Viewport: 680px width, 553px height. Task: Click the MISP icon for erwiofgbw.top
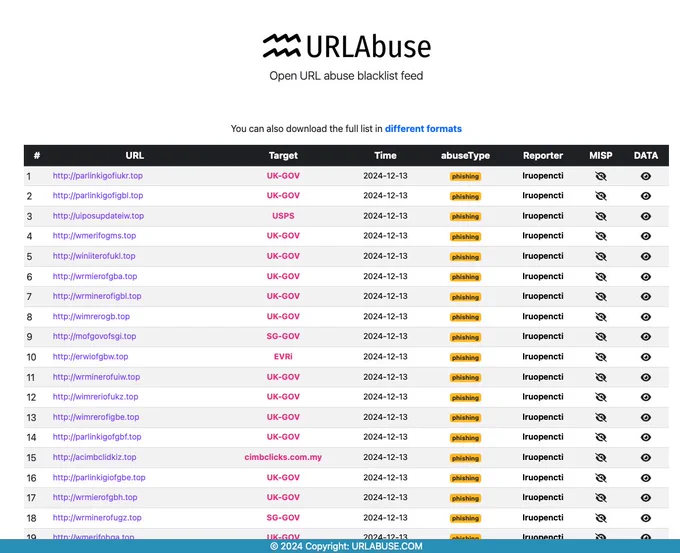(601, 357)
